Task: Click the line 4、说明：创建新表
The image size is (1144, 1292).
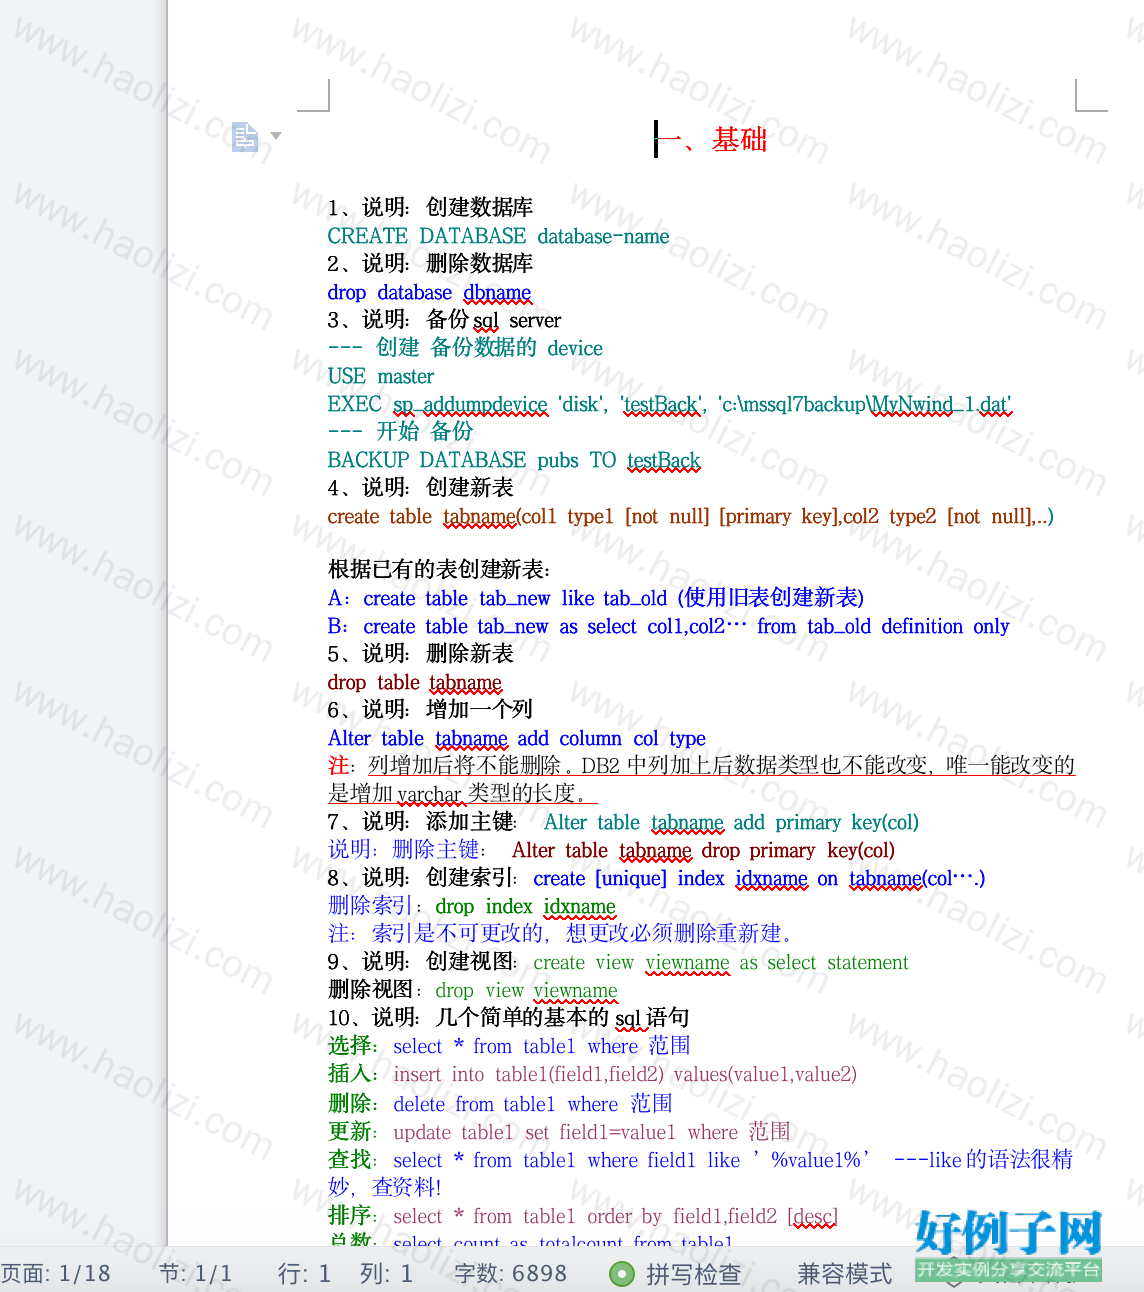Action: pyautogui.click(x=420, y=487)
